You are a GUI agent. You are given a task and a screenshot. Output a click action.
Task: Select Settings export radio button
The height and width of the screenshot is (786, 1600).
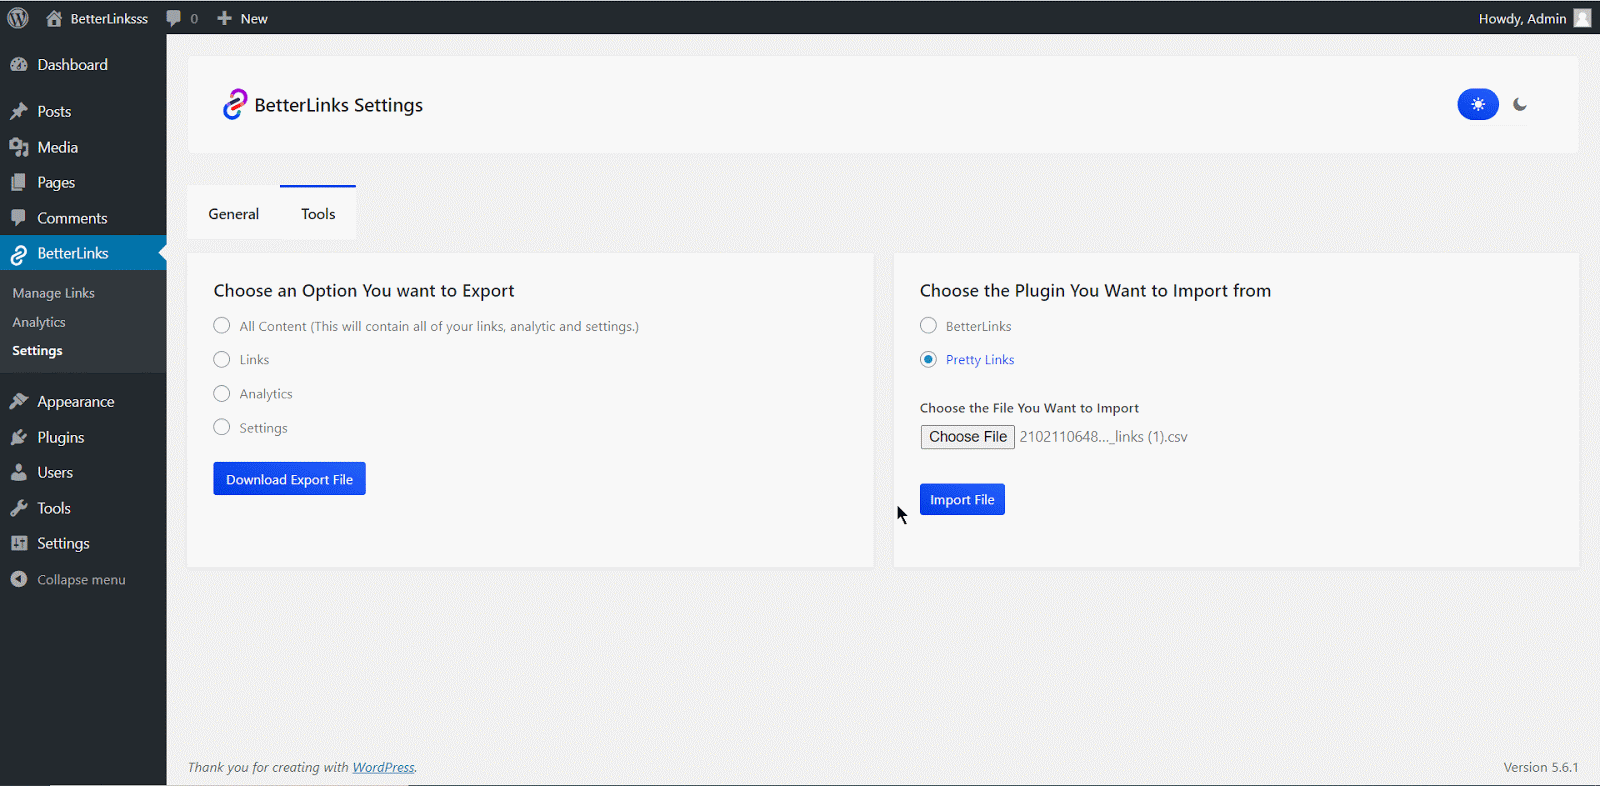(x=222, y=428)
